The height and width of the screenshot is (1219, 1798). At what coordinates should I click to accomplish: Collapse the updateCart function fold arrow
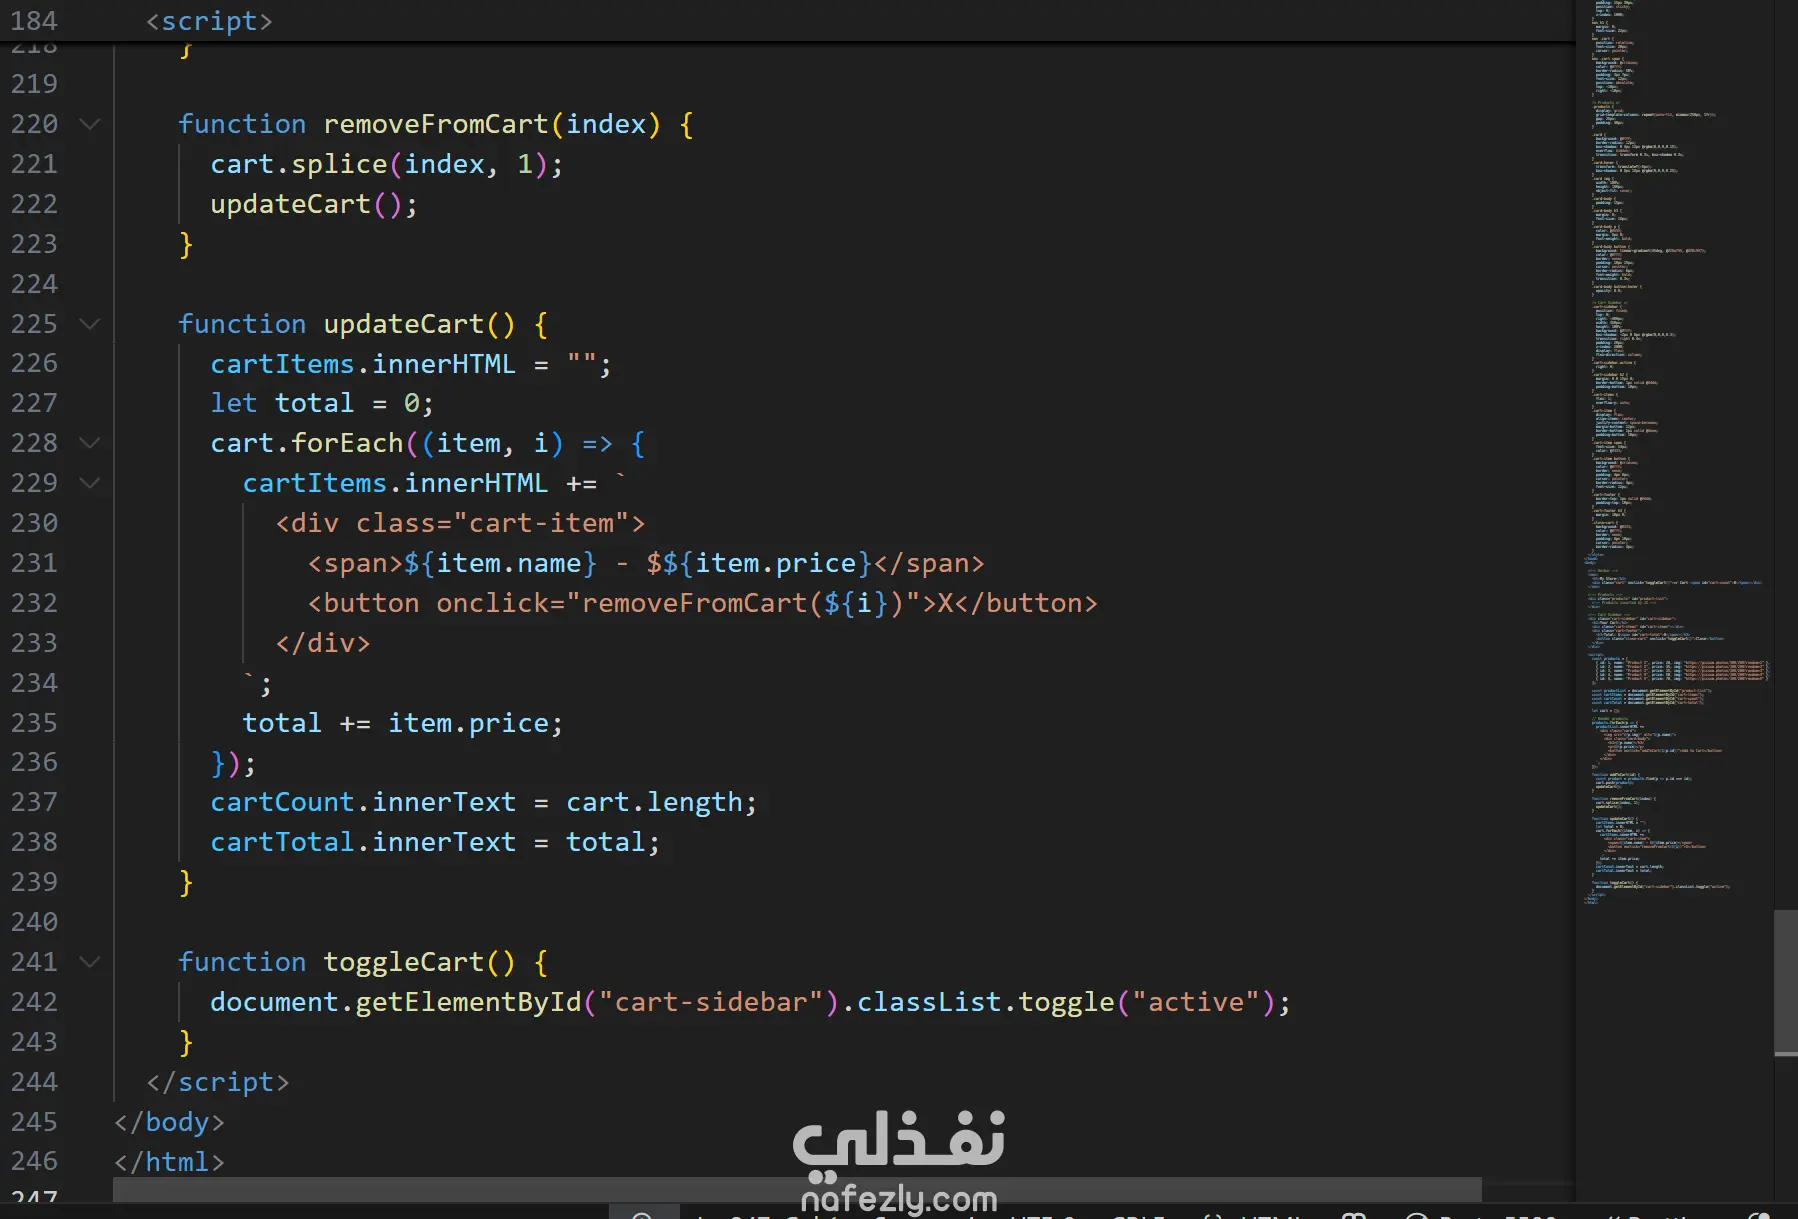pos(89,324)
